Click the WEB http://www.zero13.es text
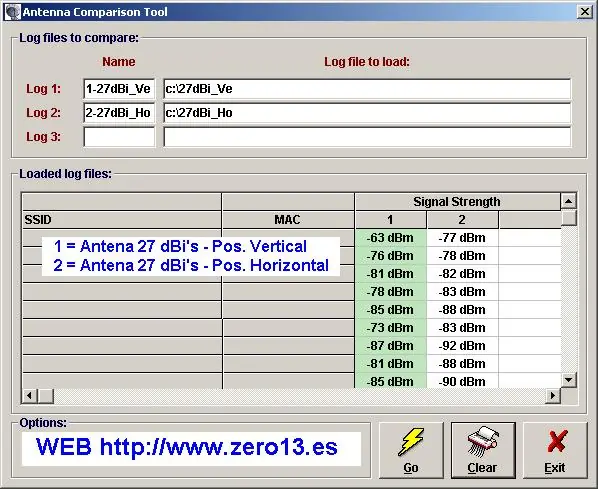The height and width of the screenshot is (489, 598). pyautogui.click(x=187, y=447)
